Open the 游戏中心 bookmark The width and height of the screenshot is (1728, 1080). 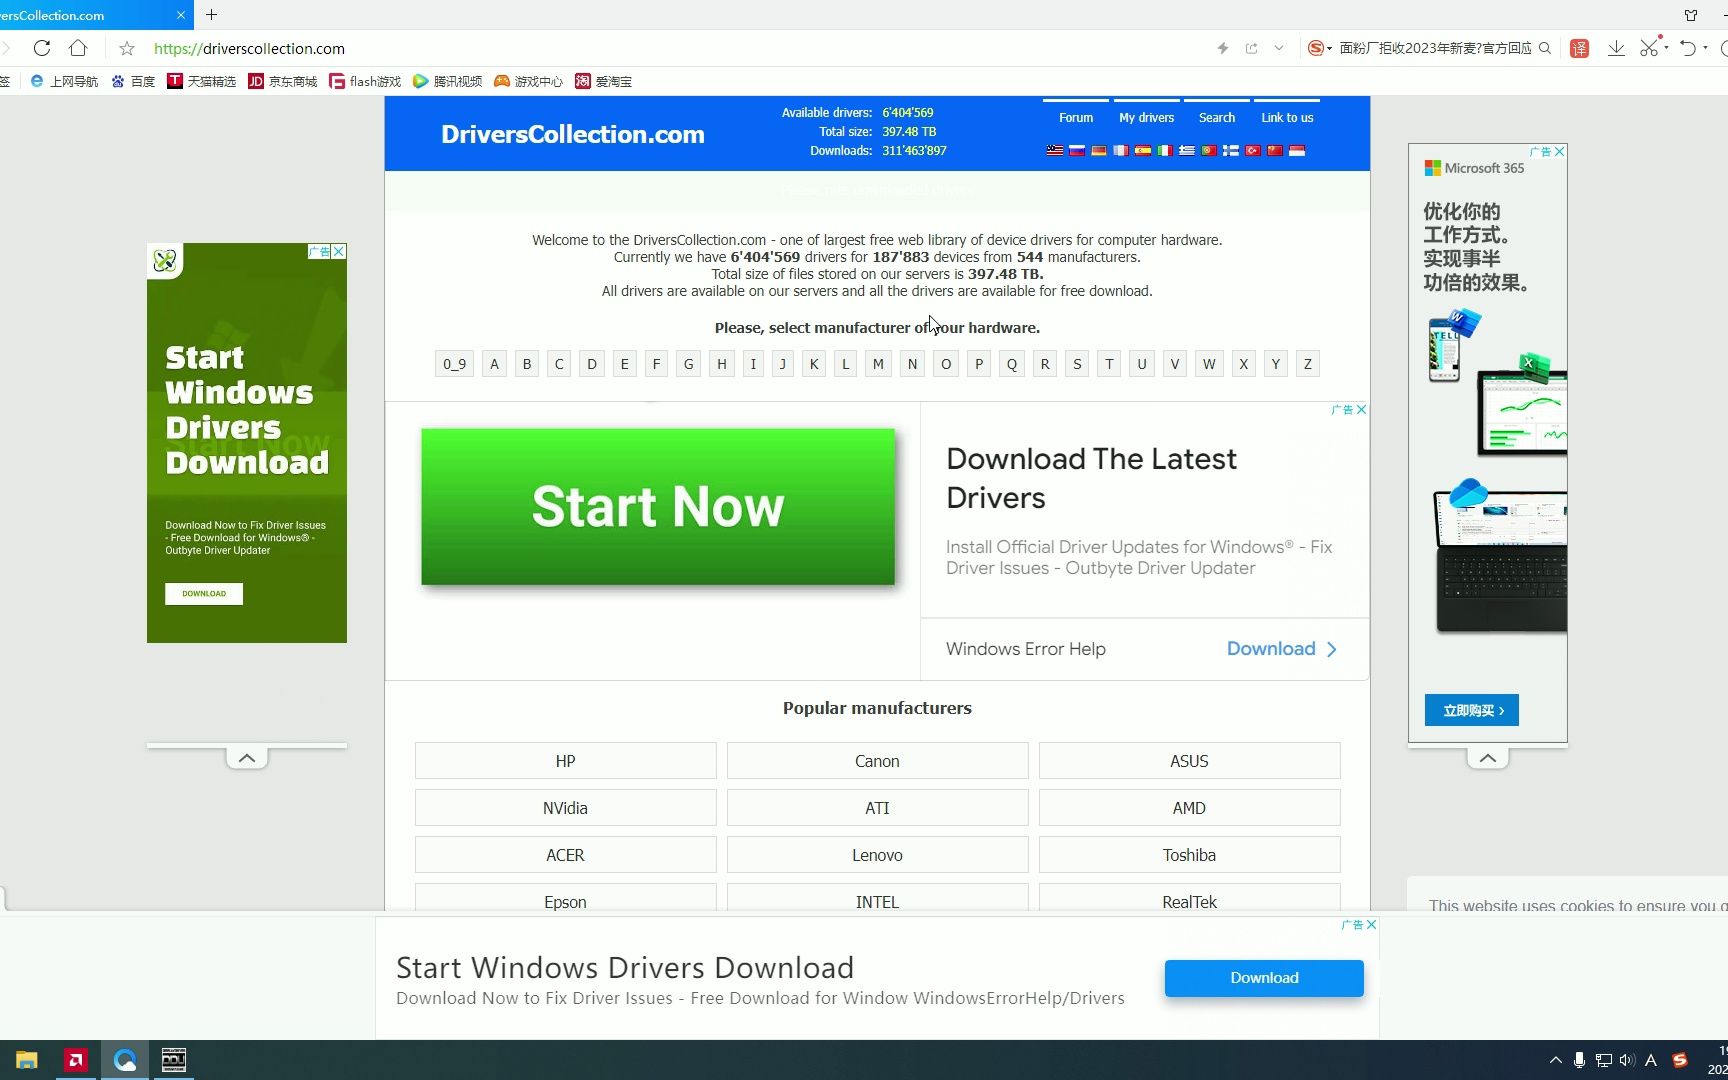coord(528,81)
